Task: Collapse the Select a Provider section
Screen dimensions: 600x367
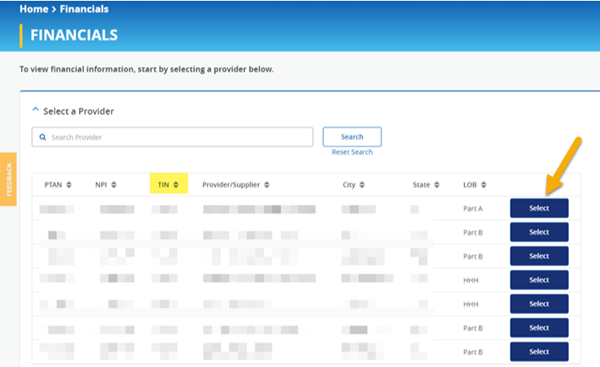Action: point(36,110)
